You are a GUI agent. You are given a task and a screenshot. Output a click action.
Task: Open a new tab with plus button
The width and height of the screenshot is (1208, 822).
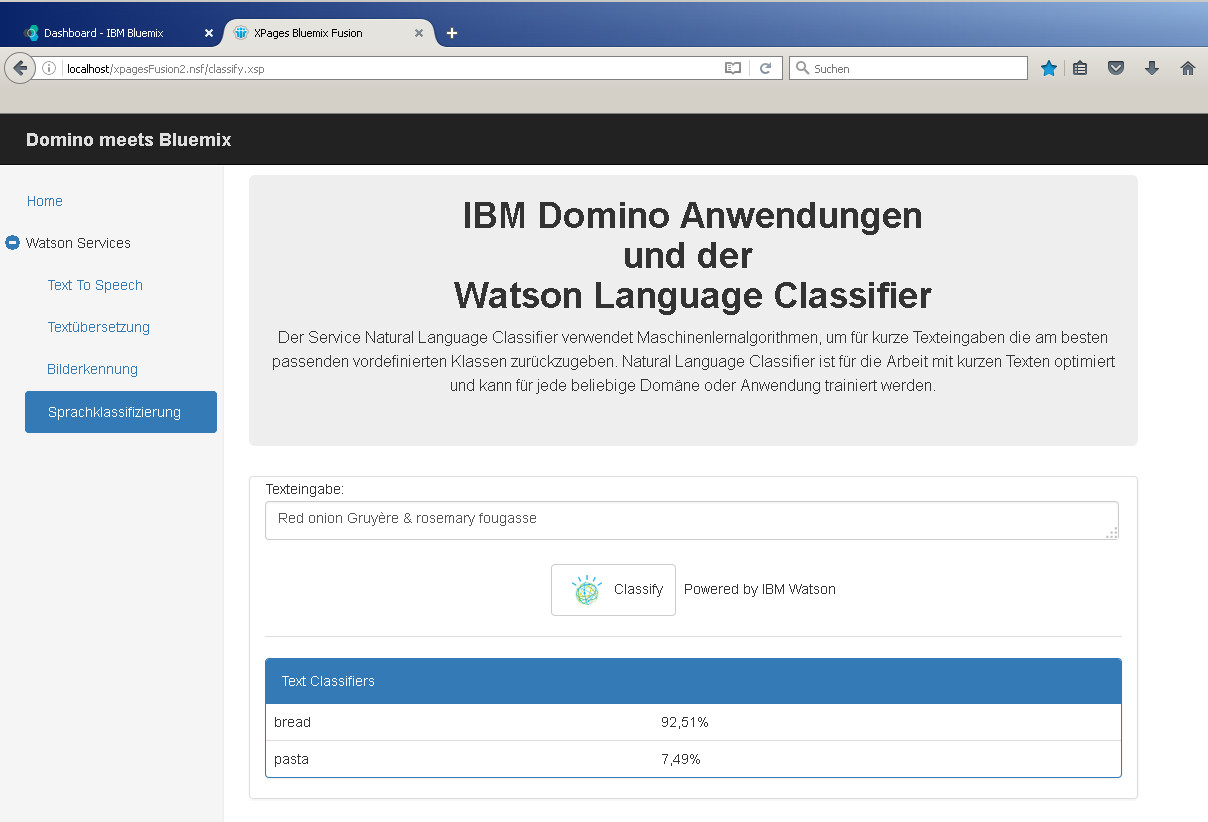pos(452,33)
